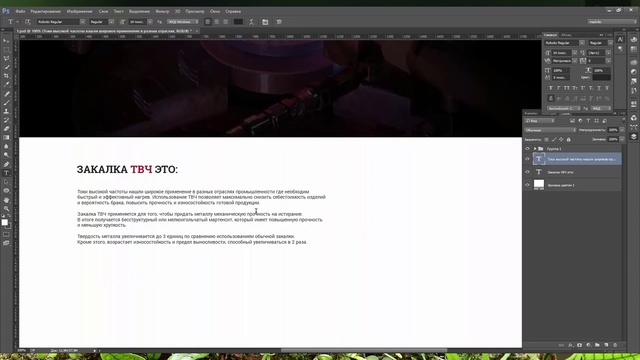Click the foreground color swatch
The height and width of the screenshot is (360, 640).
(4, 222)
